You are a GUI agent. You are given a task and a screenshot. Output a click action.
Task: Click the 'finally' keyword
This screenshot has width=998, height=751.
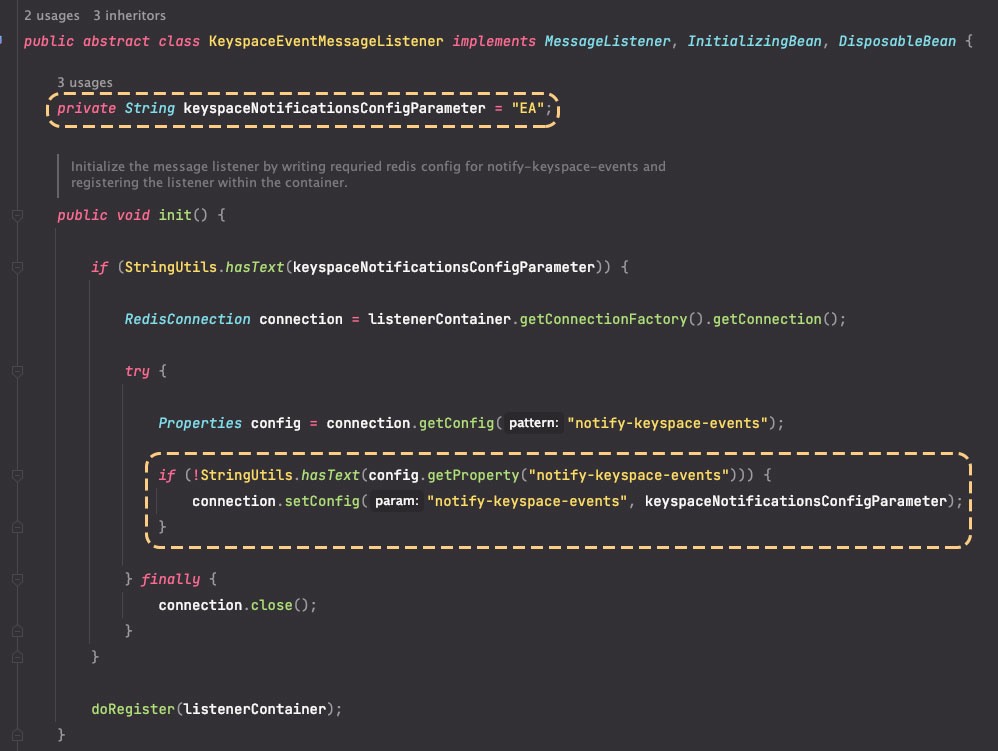pos(170,579)
